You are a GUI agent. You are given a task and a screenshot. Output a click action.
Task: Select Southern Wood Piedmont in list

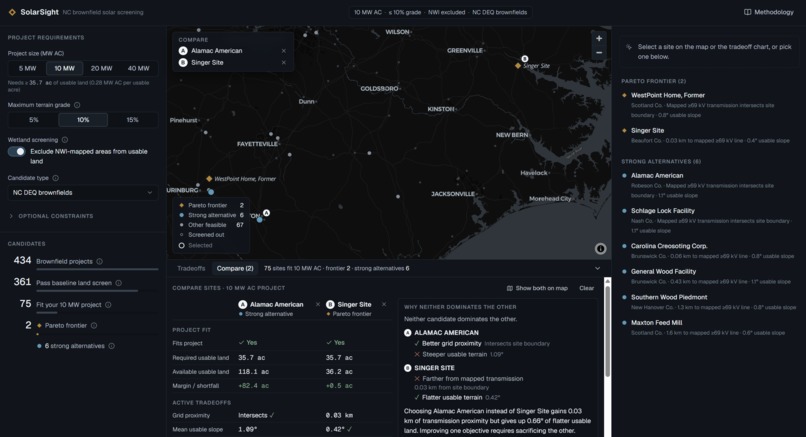(x=709, y=302)
